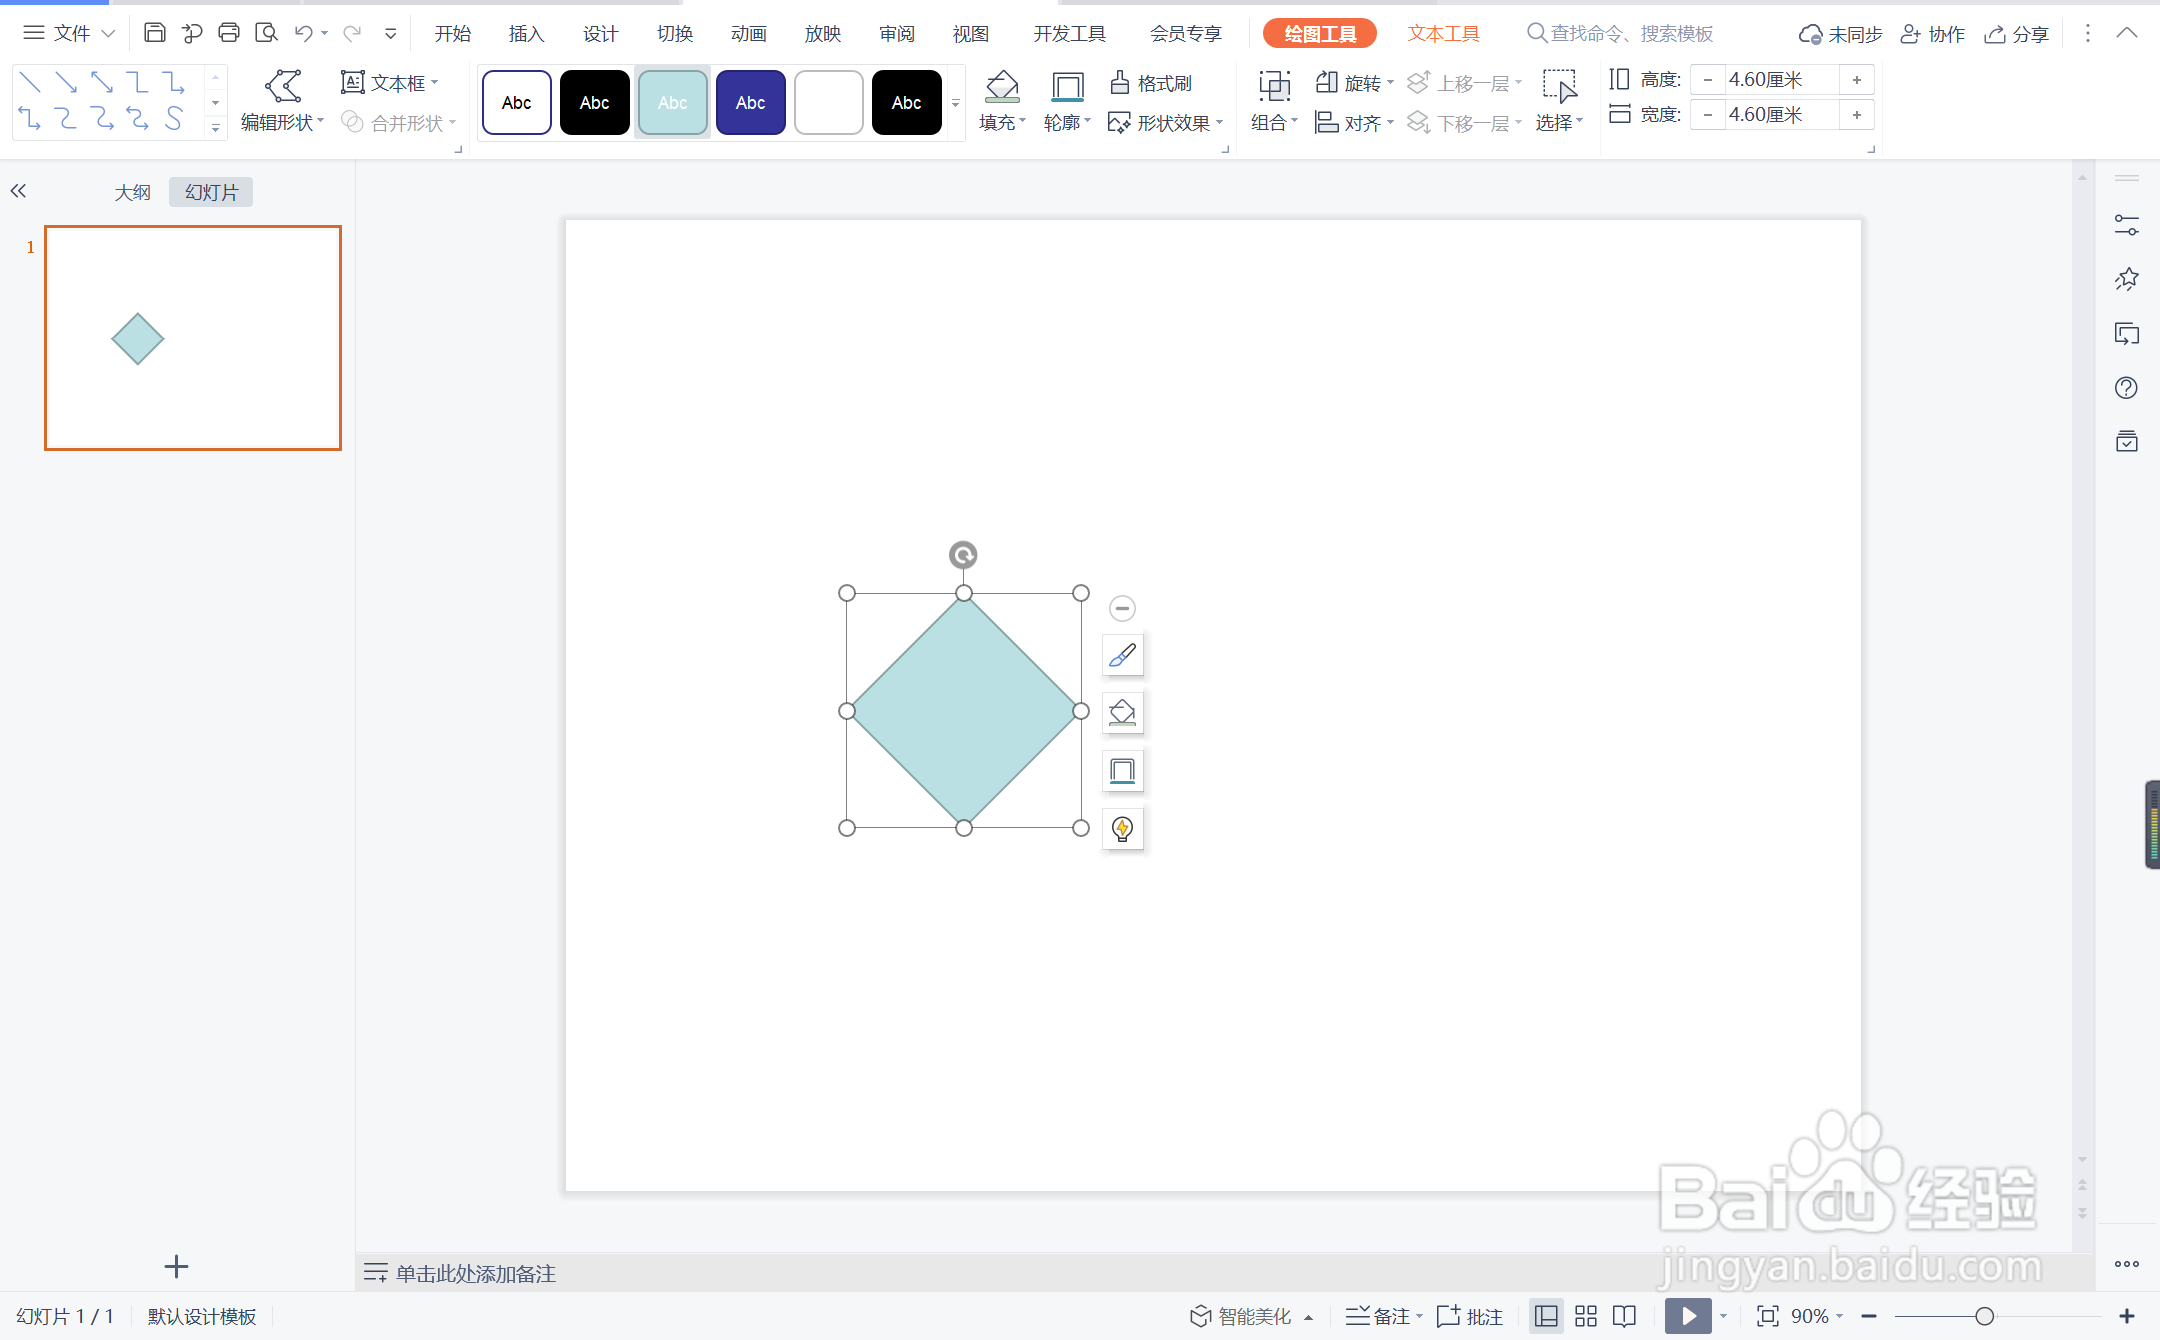Switch to the Outline (大纲) pane tab
Viewport: 2160px width, 1340px height.
pos(132,192)
